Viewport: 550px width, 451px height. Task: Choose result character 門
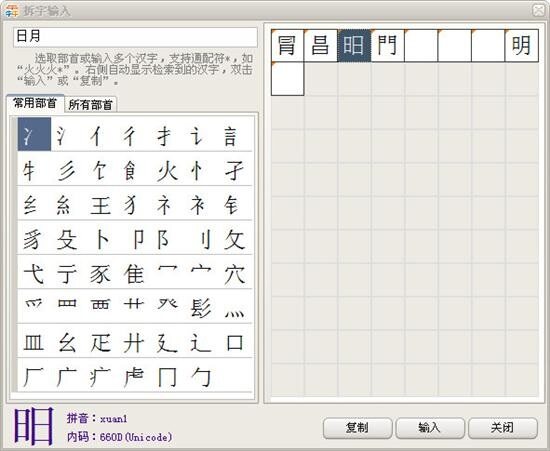tap(387, 46)
